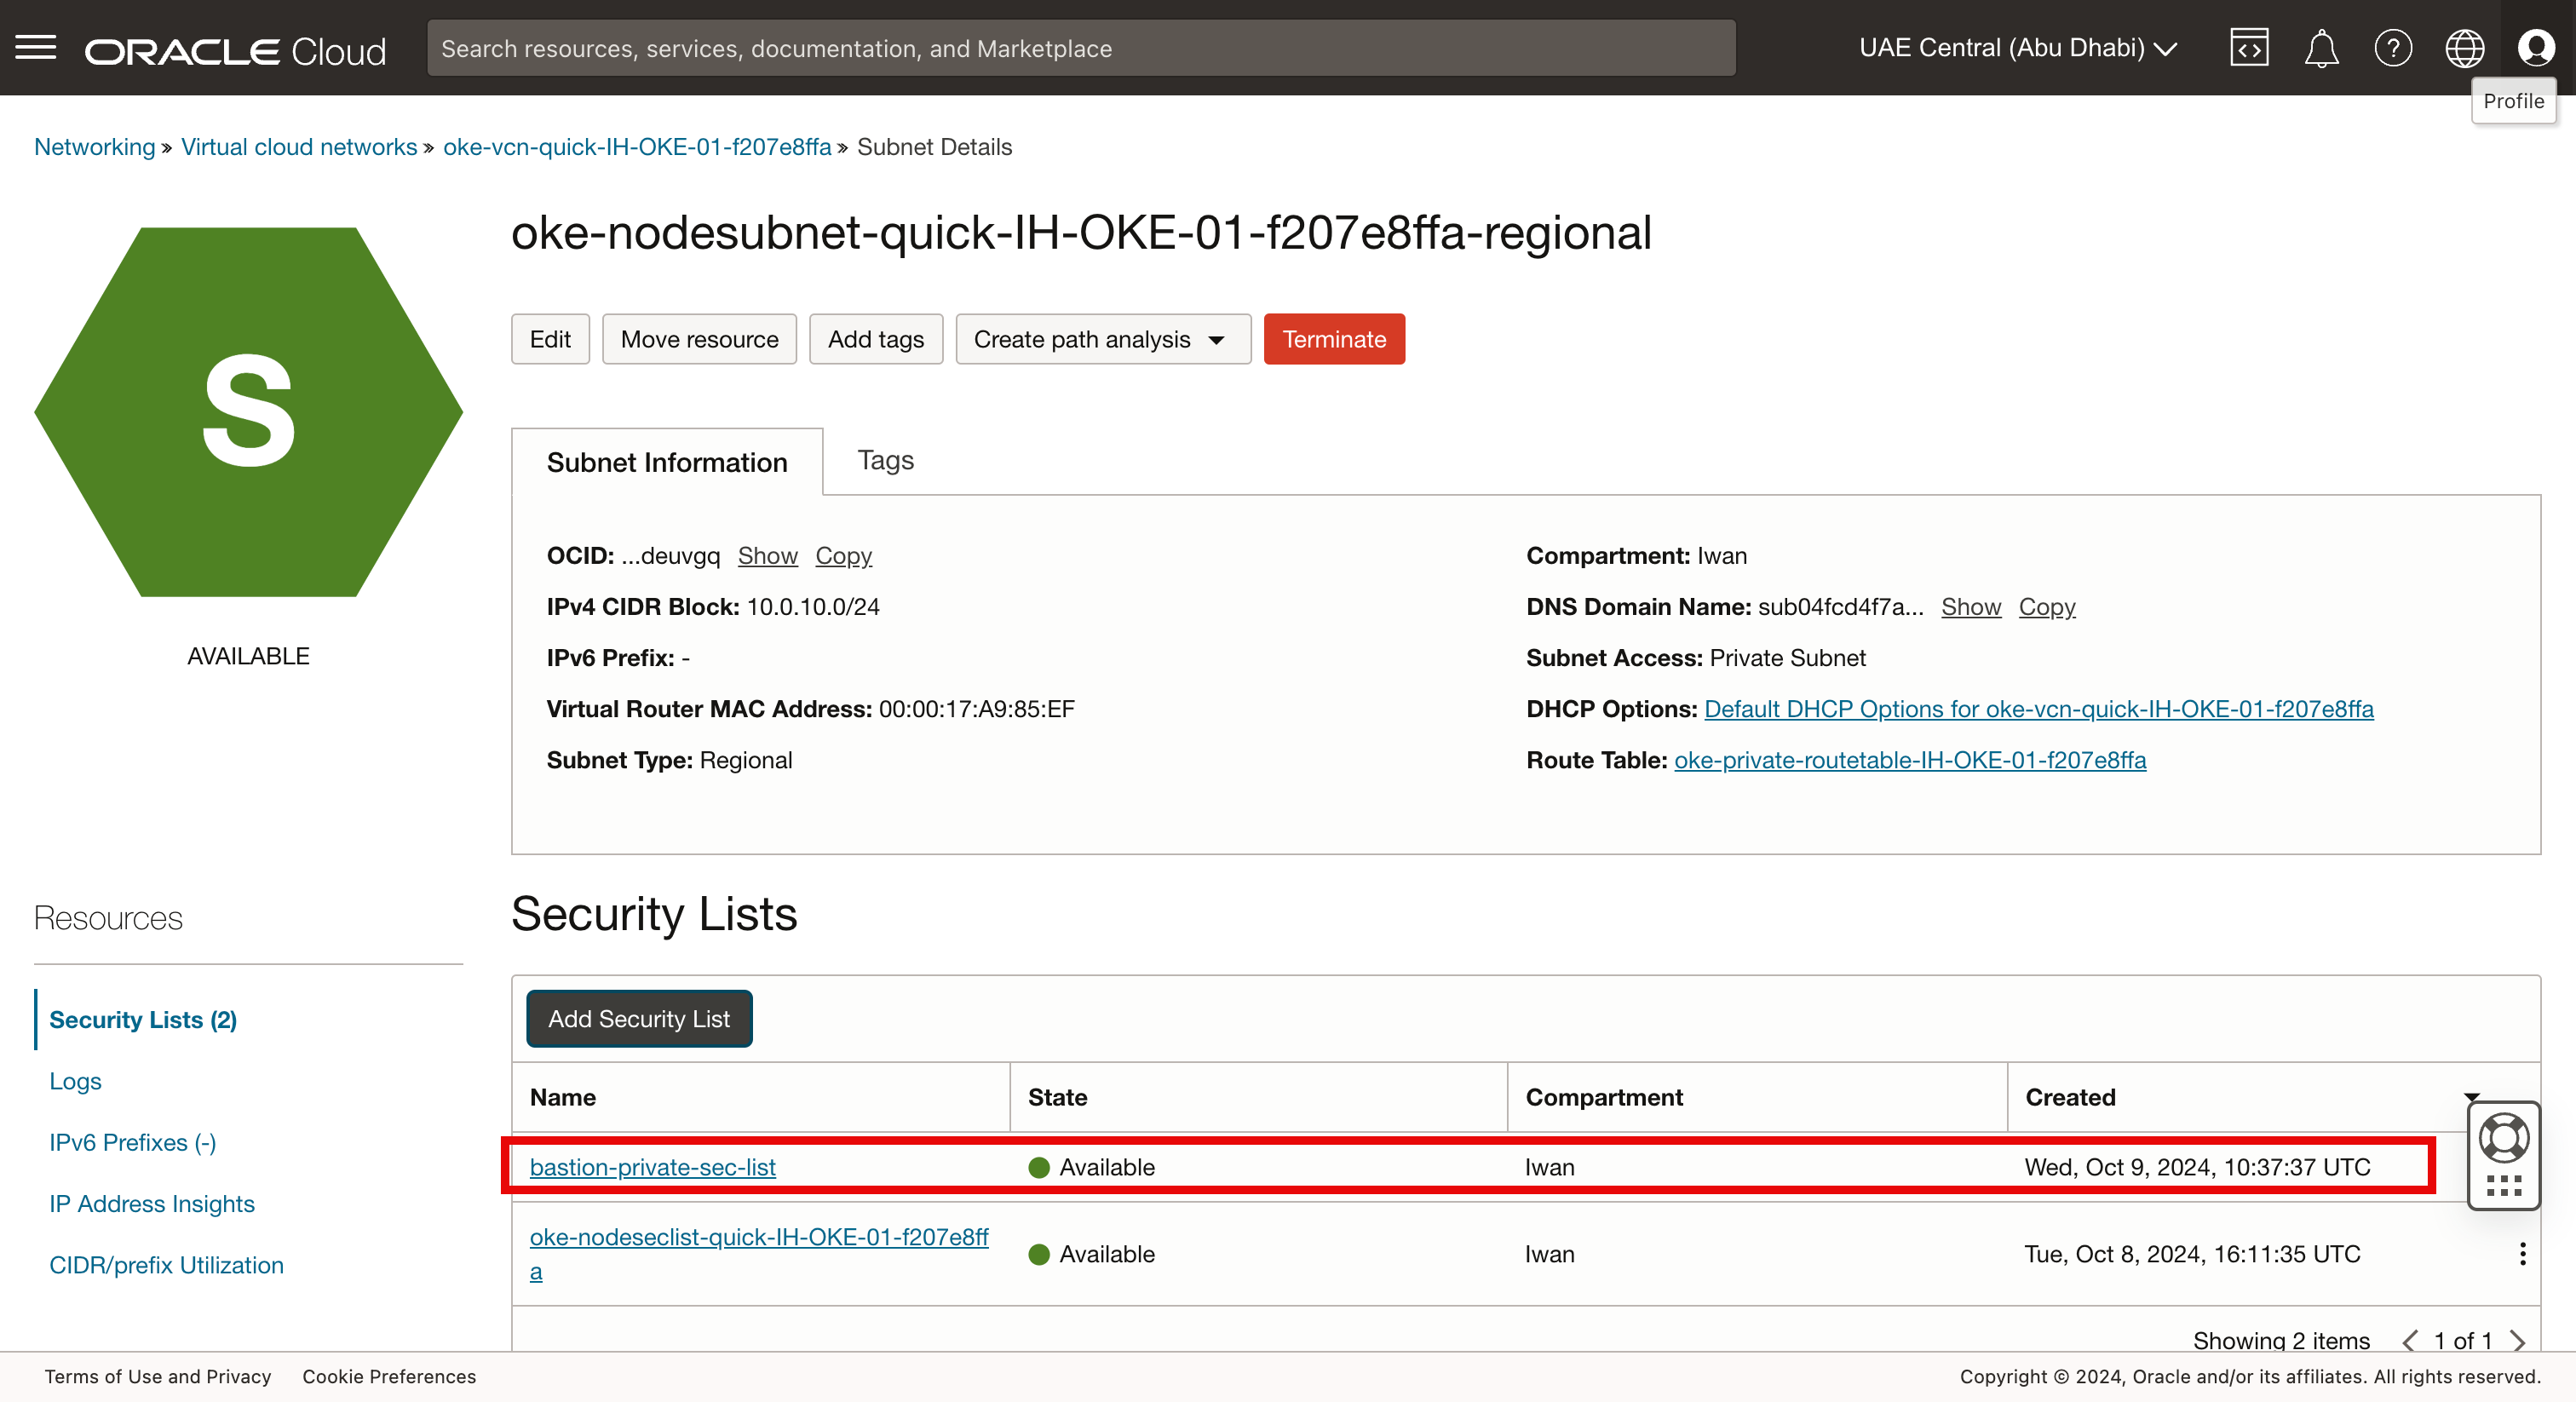This screenshot has height=1402, width=2576.
Task: Expand the UAE Central region selector
Action: pyautogui.click(x=2016, y=47)
